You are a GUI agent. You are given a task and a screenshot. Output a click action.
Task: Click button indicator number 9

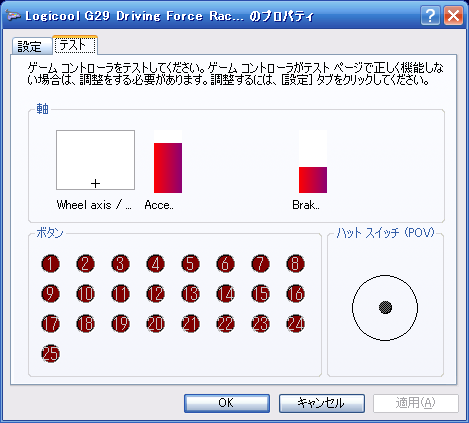pyautogui.click(x=50, y=294)
